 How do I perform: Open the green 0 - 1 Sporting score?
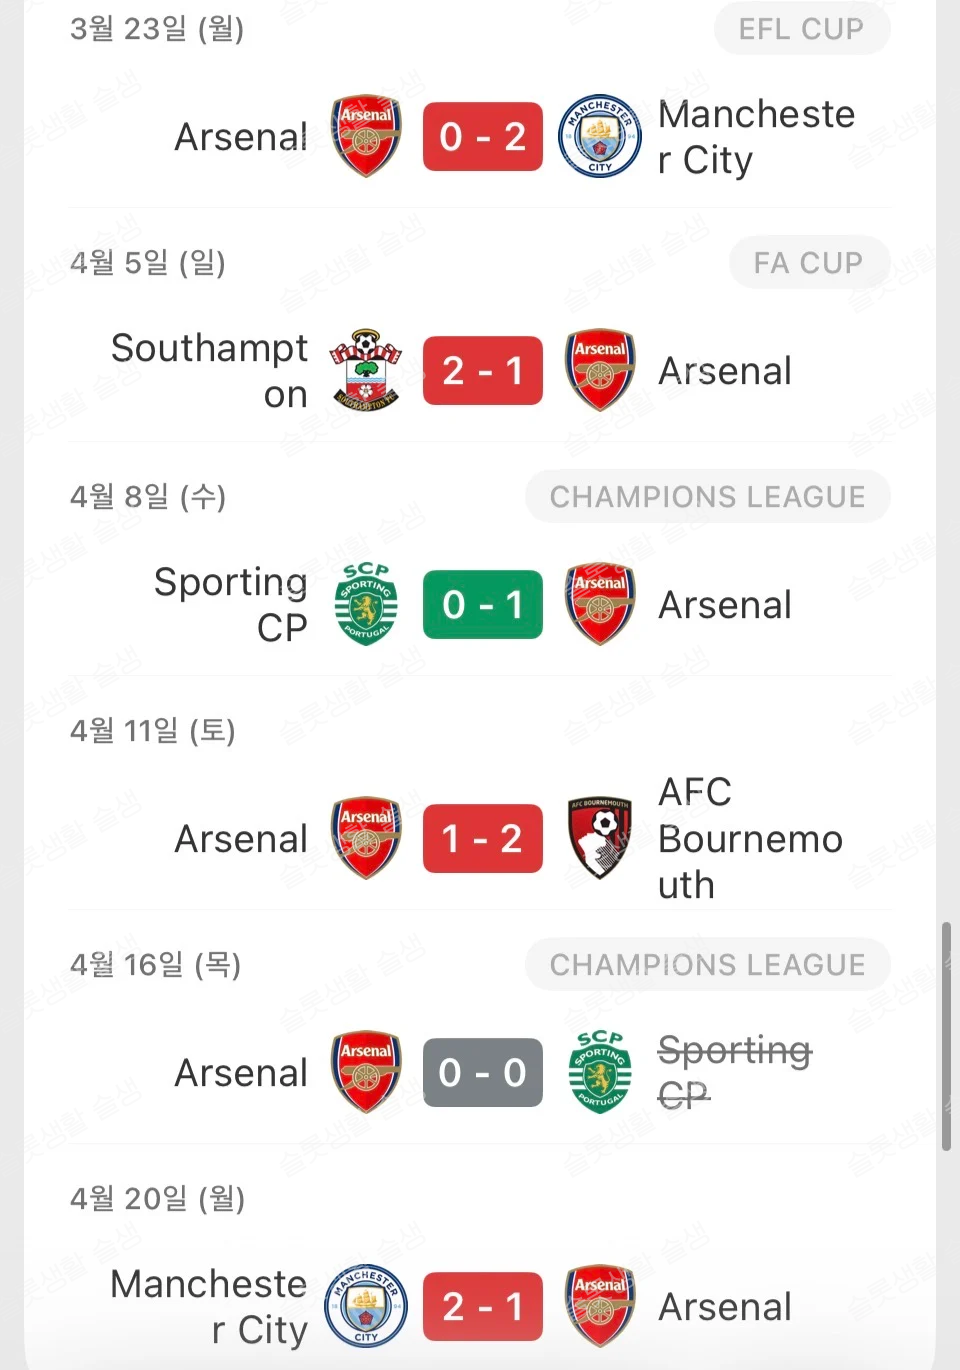(x=482, y=604)
